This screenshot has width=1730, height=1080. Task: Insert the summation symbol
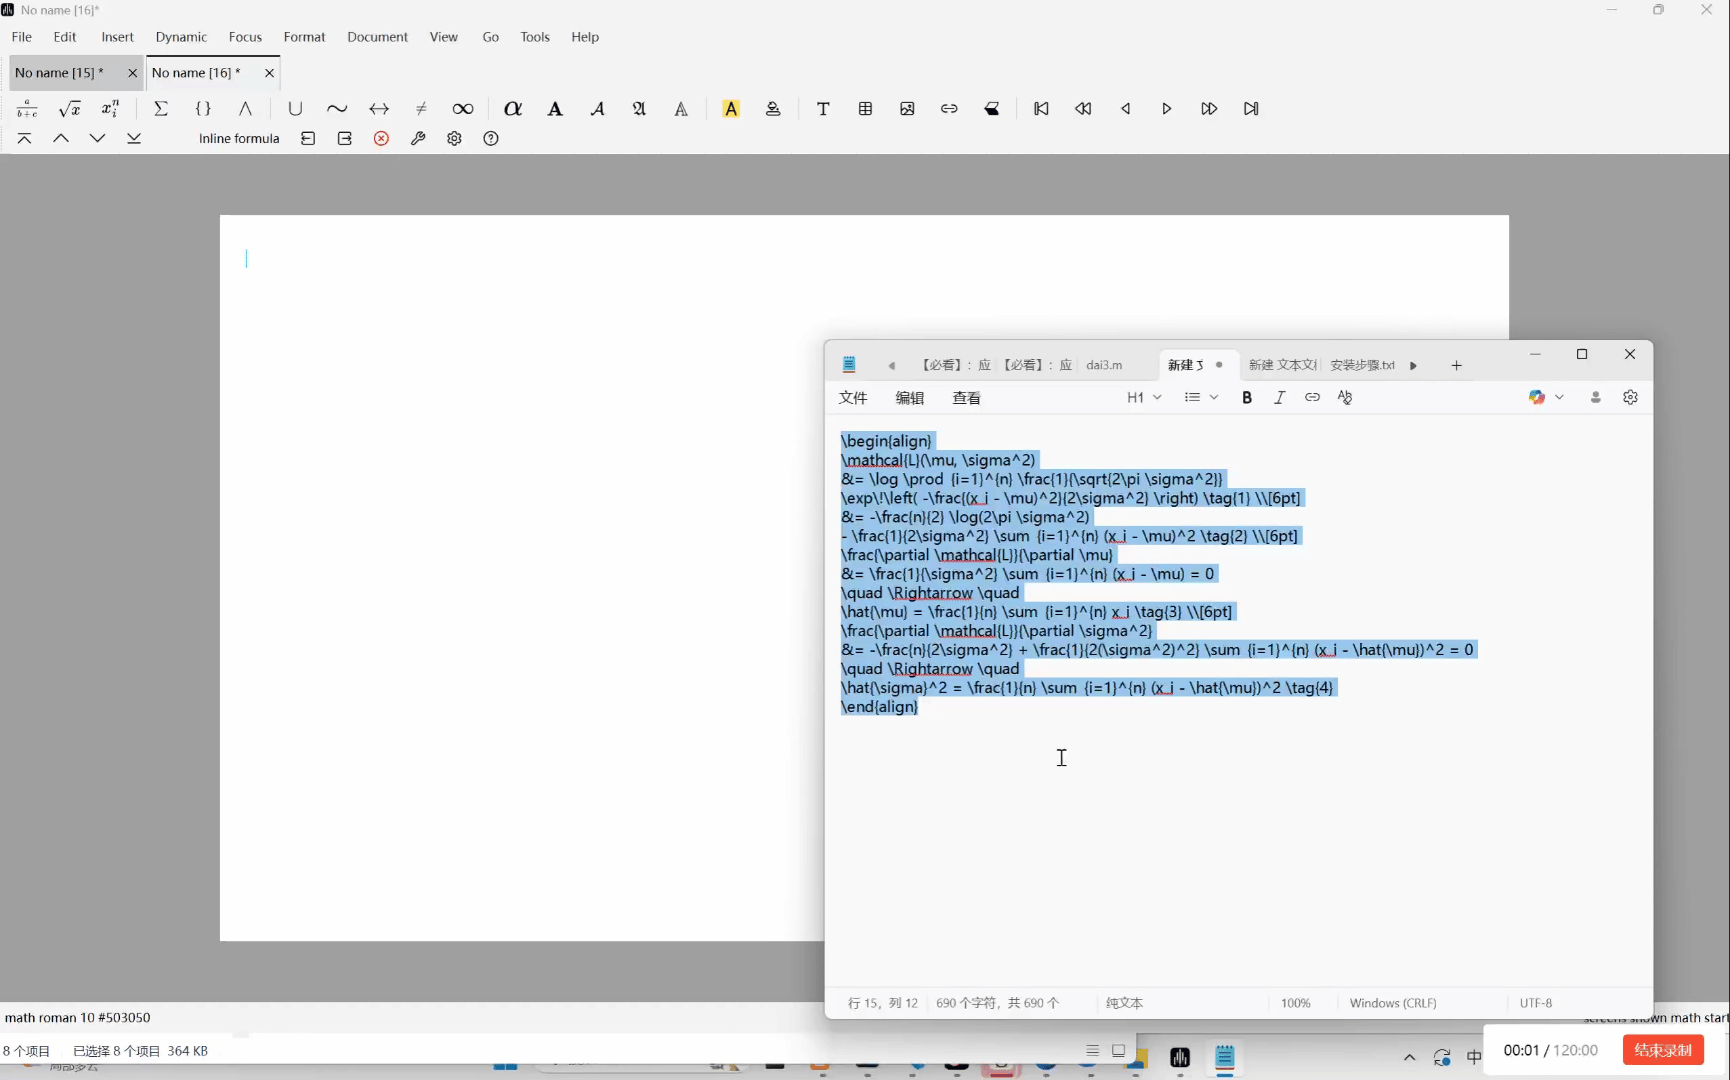pos(161,109)
